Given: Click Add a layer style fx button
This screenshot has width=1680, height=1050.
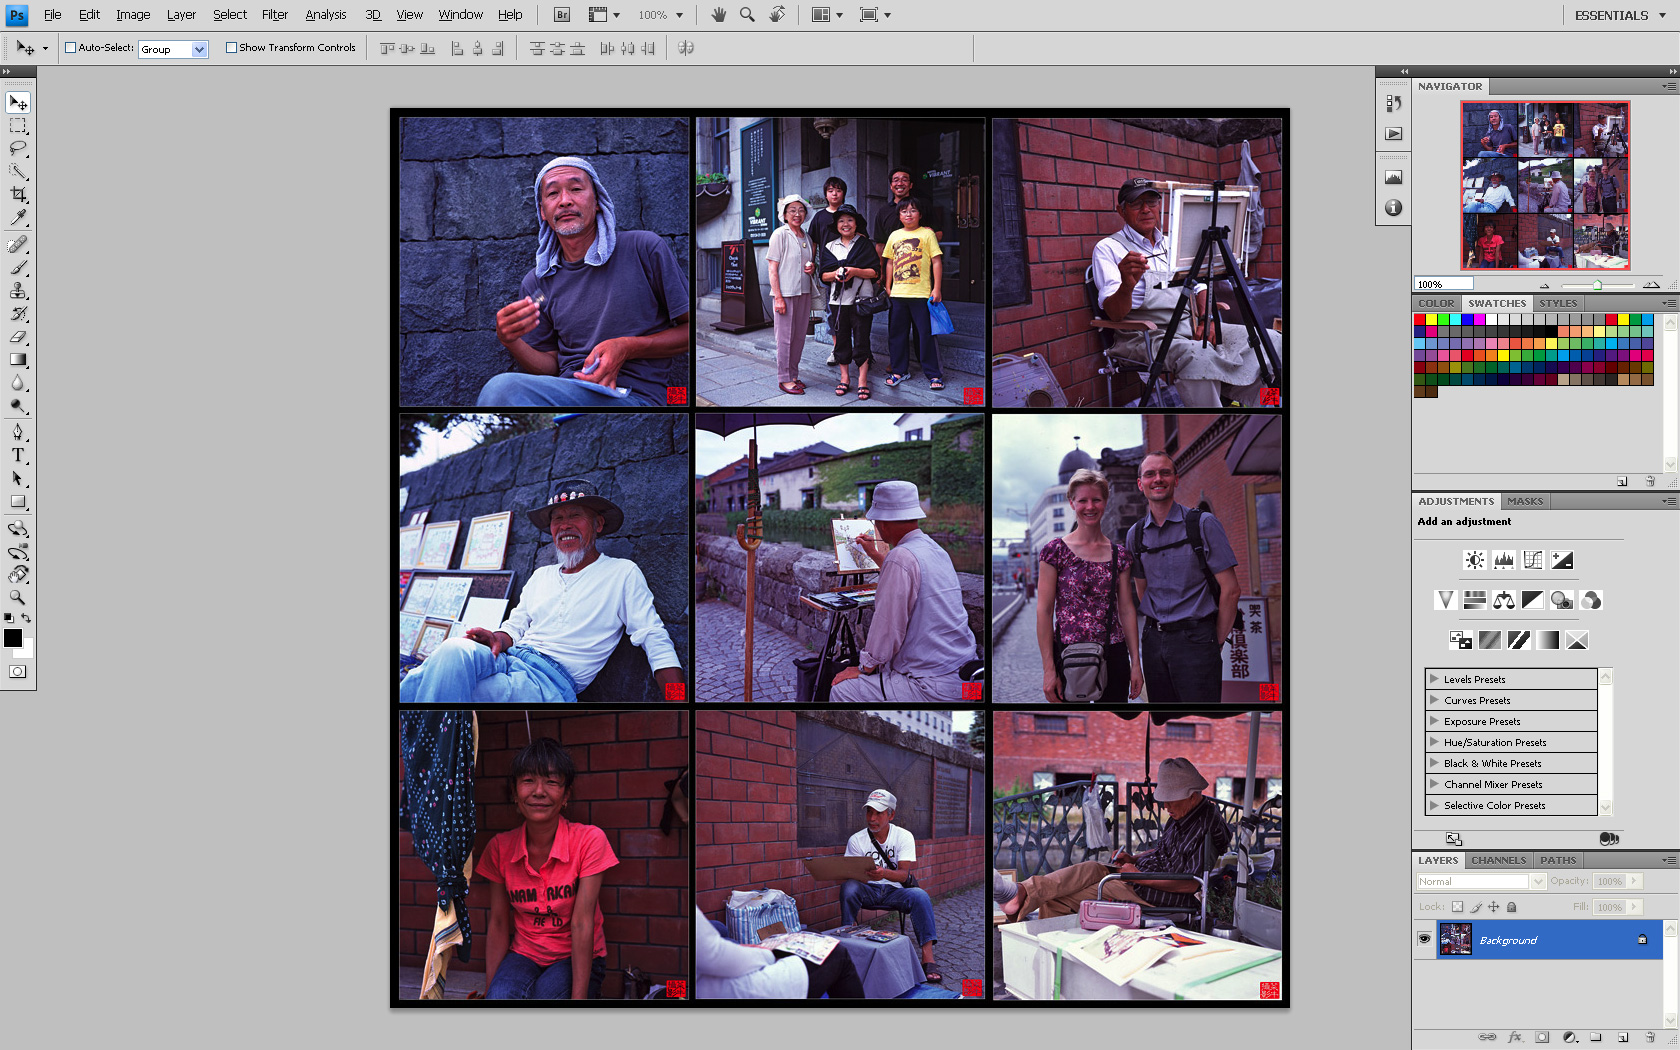Looking at the screenshot, I should (1515, 1037).
